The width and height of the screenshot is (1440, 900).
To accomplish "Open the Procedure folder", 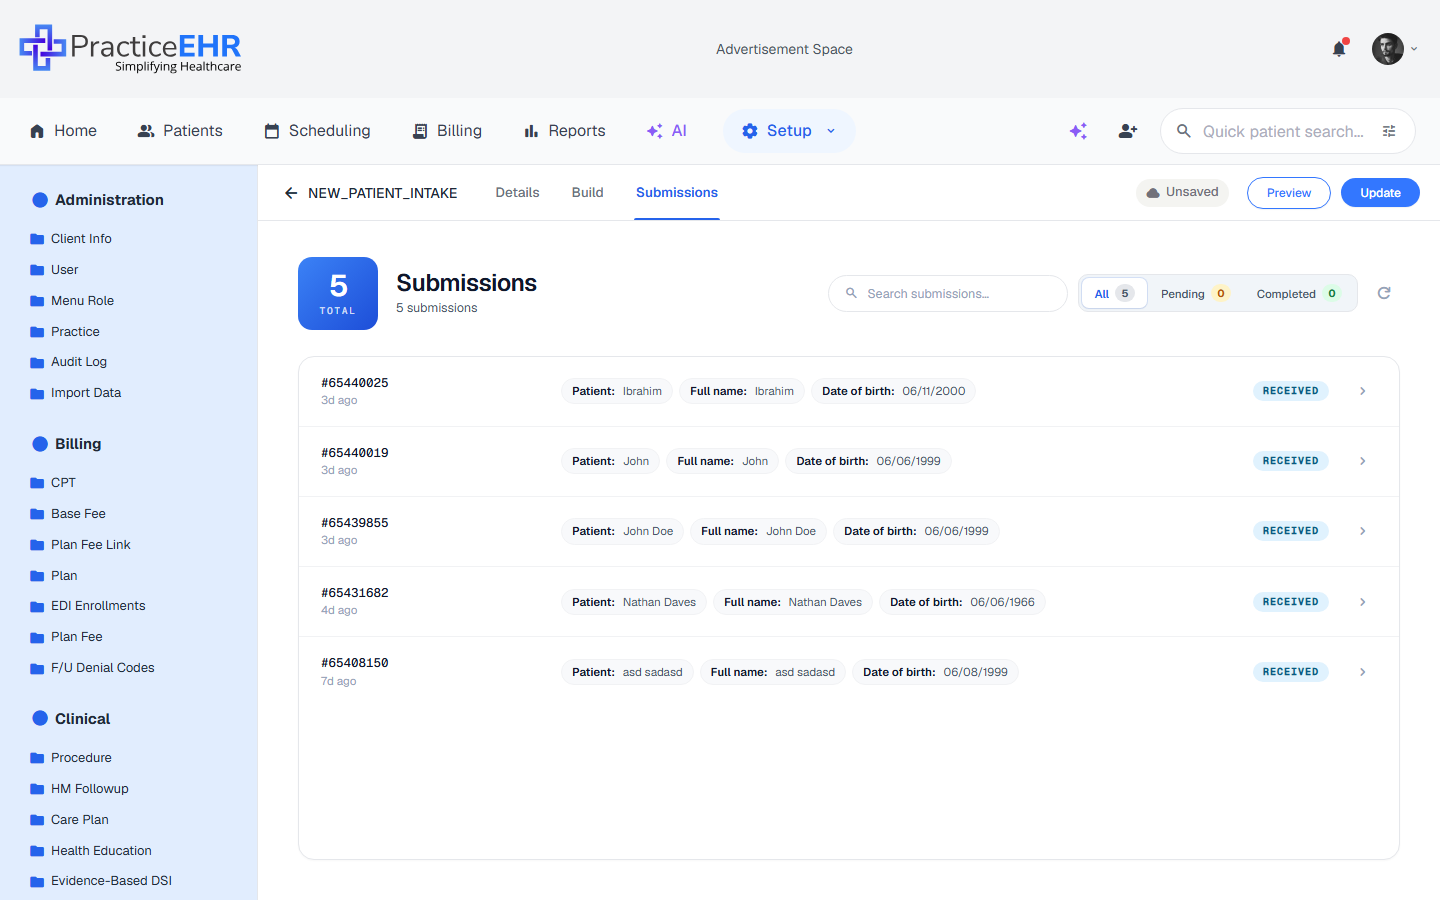I will pyautogui.click(x=71, y=758).
